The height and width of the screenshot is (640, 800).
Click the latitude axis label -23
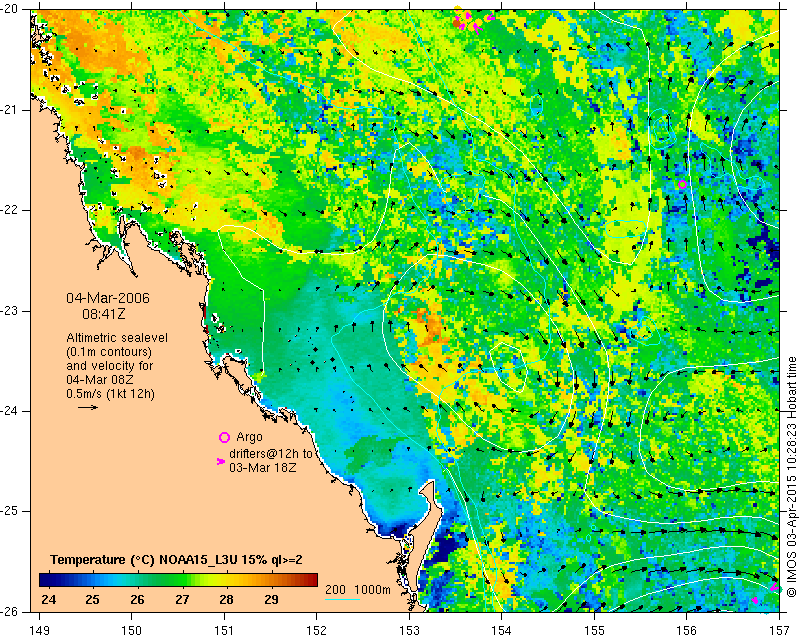10,311
